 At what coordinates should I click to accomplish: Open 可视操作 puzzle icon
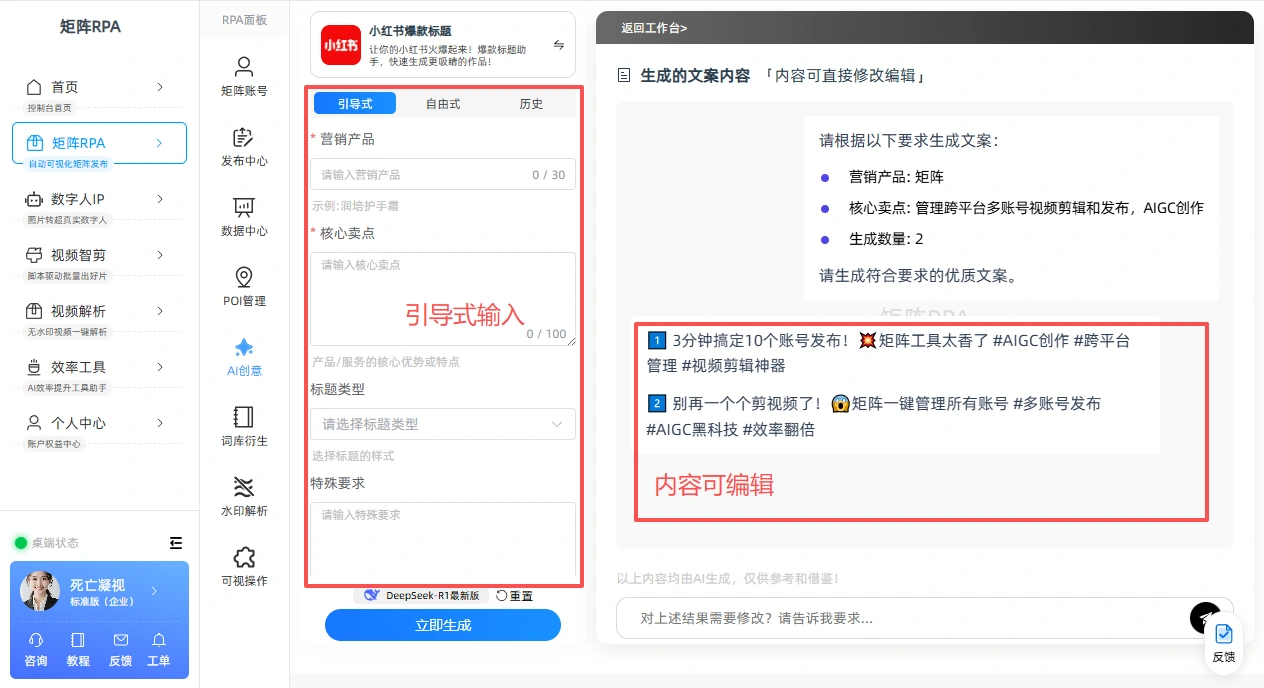pos(244,557)
